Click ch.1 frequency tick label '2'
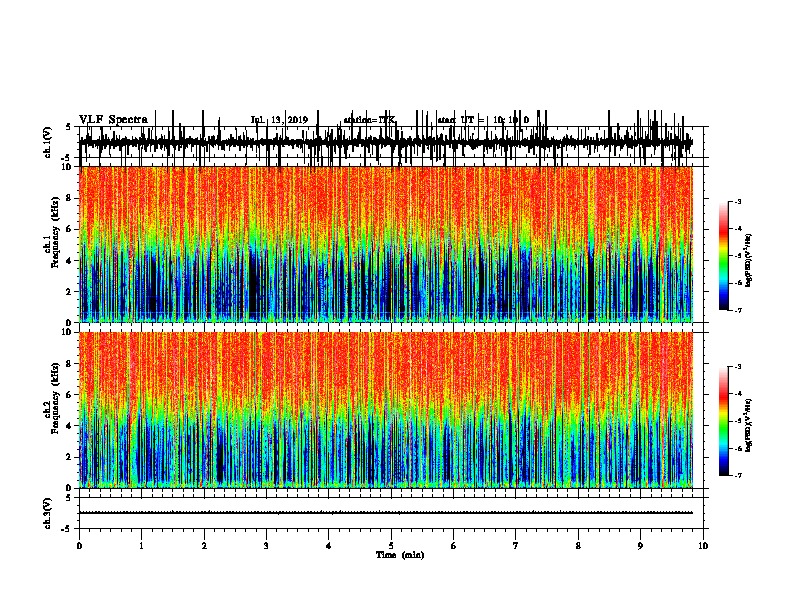Screen dimensions: 792x612 pos(70,292)
